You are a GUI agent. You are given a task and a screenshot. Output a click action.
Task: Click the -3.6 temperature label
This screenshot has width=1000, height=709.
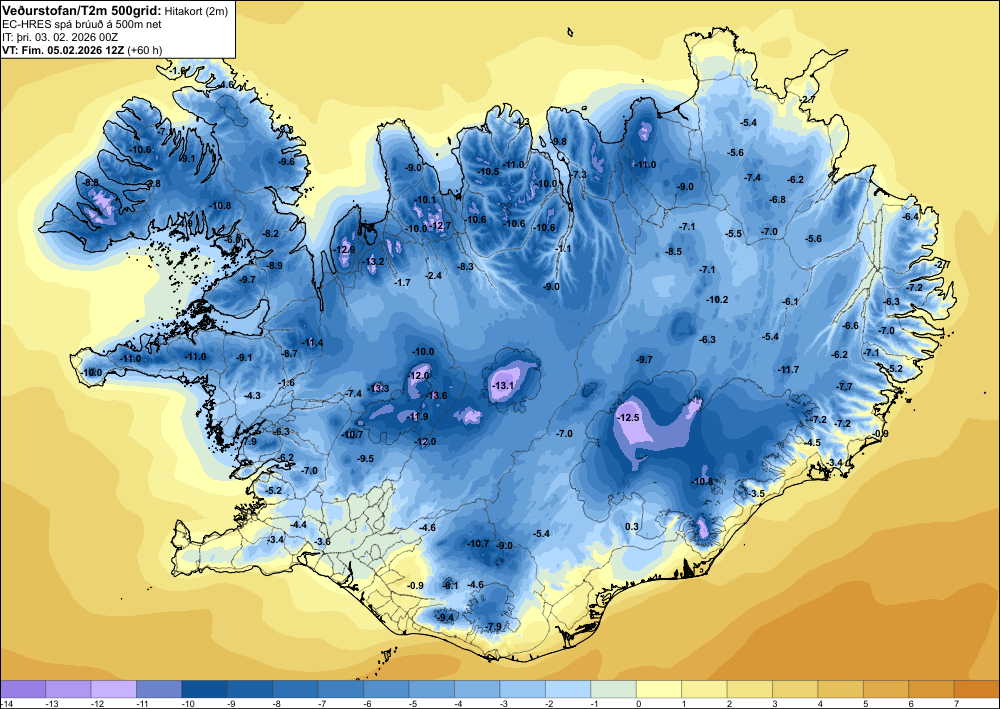(x=323, y=542)
